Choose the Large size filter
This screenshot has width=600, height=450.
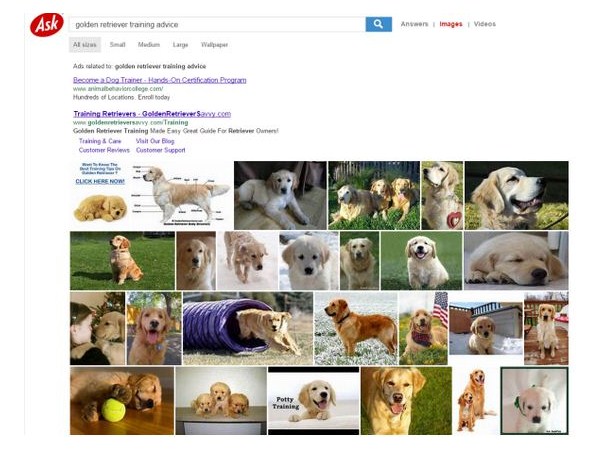tap(180, 45)
